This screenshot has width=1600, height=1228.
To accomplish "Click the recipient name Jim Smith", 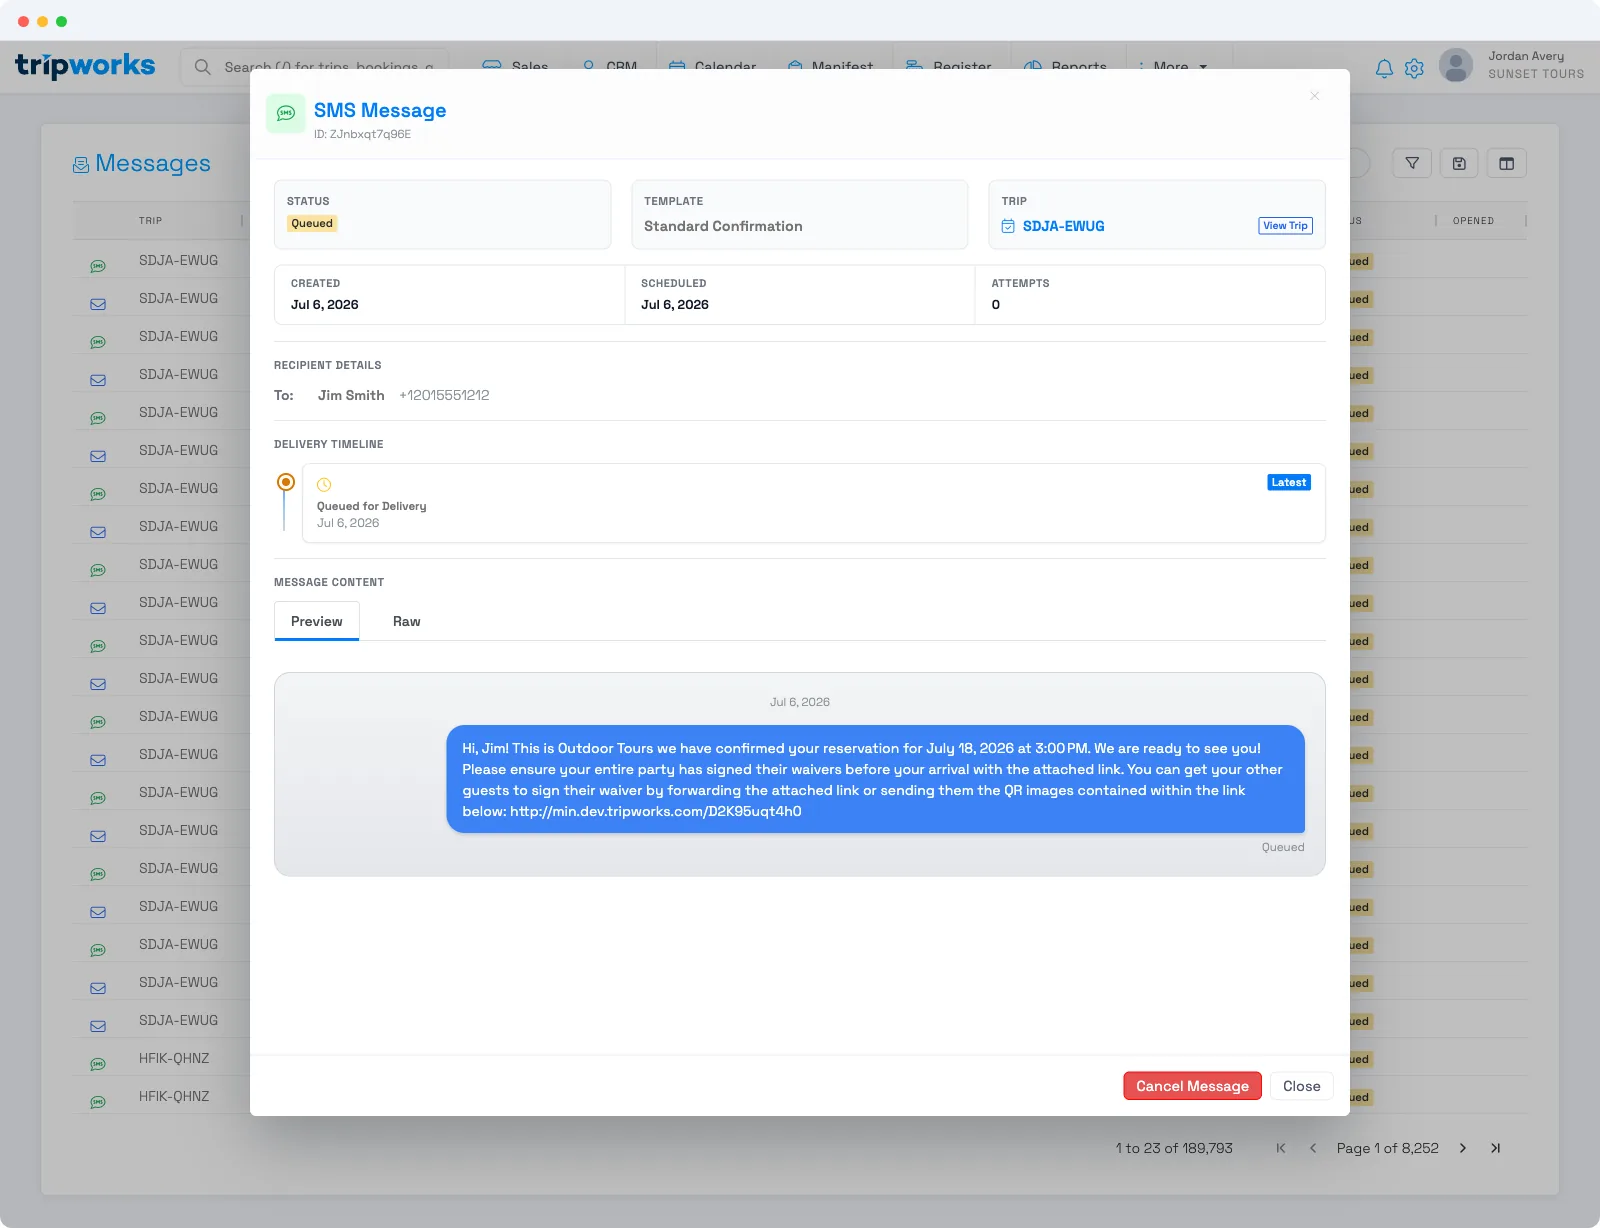I will coord(351,395).
